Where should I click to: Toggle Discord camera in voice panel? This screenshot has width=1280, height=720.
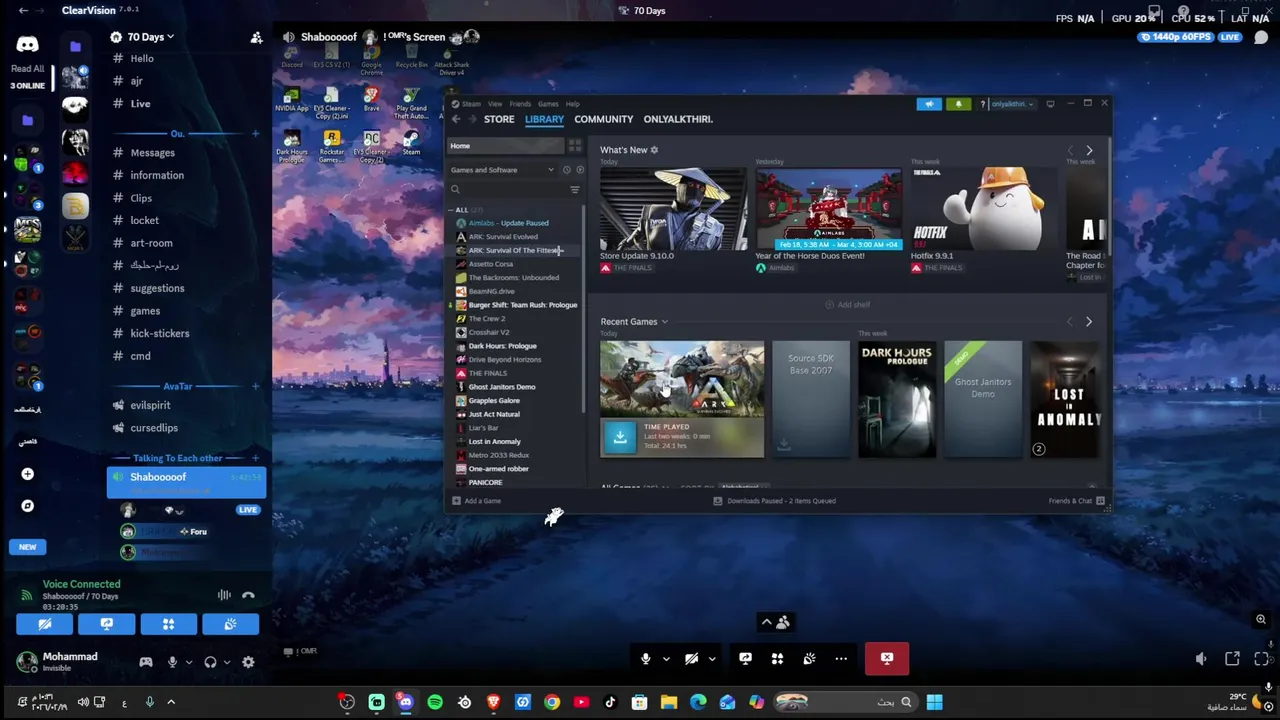point(44,624)
